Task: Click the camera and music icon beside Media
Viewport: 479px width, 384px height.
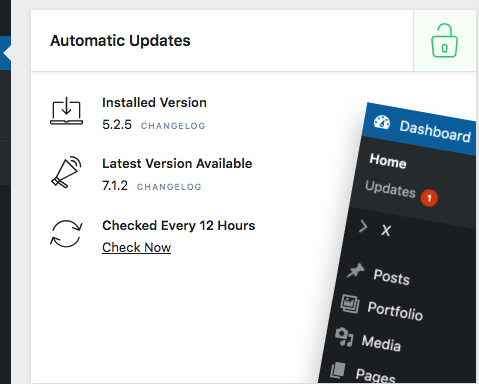Action: coord(344,337)
